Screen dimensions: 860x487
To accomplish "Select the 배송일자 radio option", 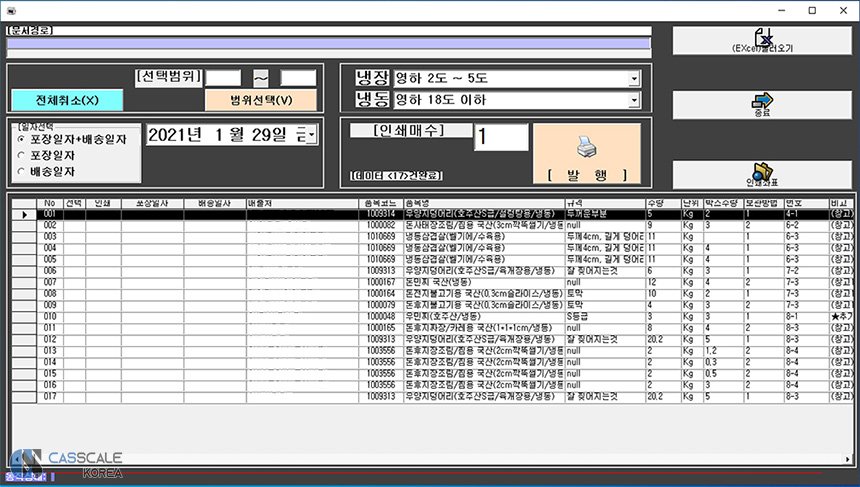I will pos(22,171).
